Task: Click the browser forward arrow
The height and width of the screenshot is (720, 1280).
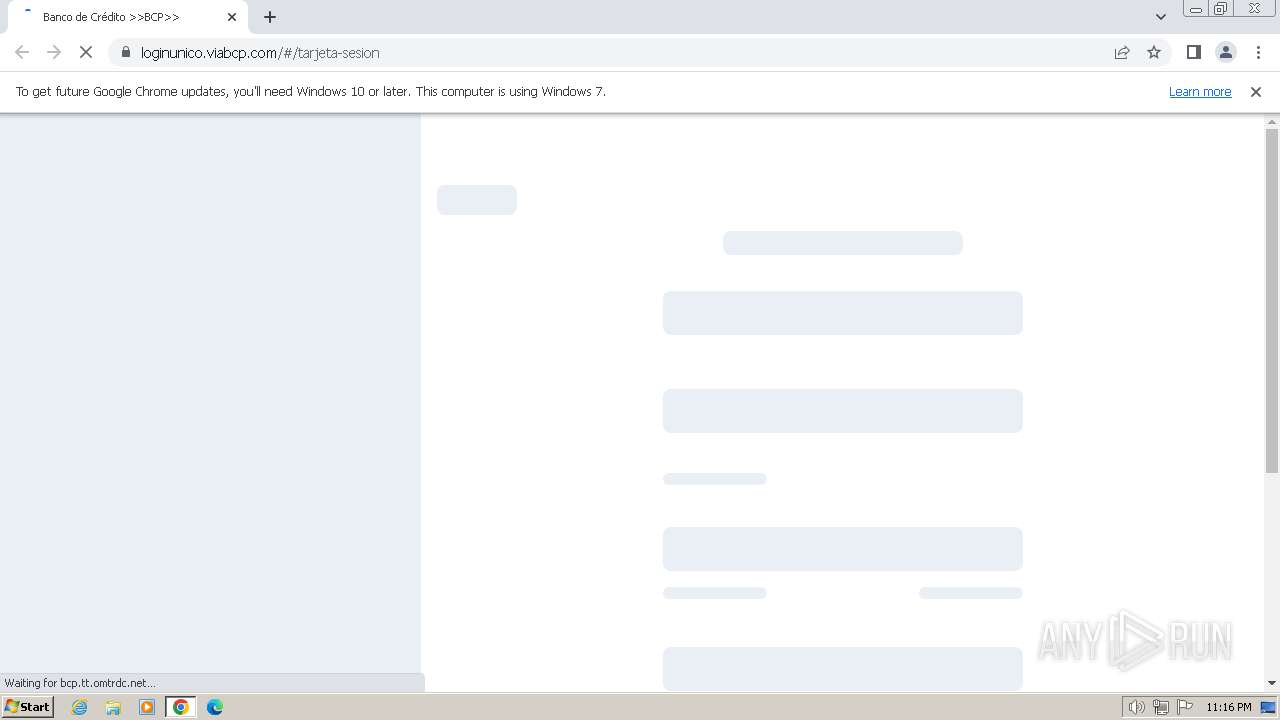Action: point(54,52)
